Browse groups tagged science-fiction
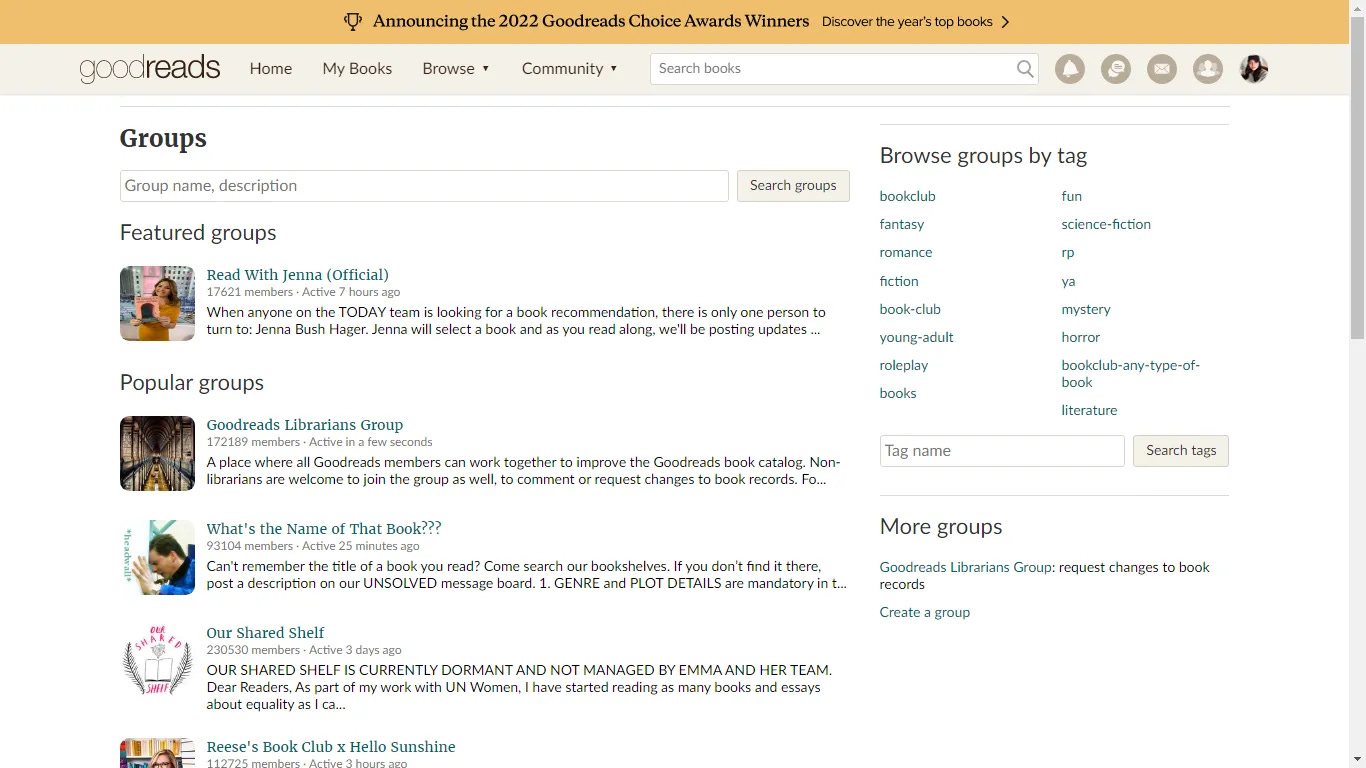Image resolution: width=1366 pixels, height=768 pixels. point(1105,224)
